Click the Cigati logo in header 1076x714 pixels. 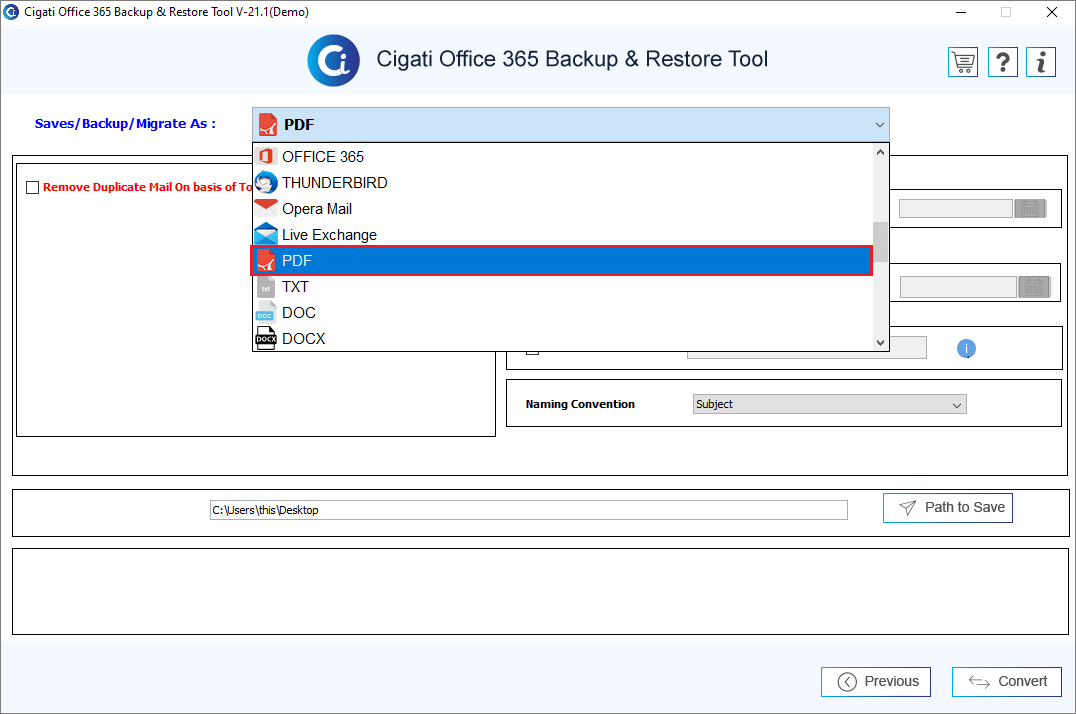[x=334, y=60]
